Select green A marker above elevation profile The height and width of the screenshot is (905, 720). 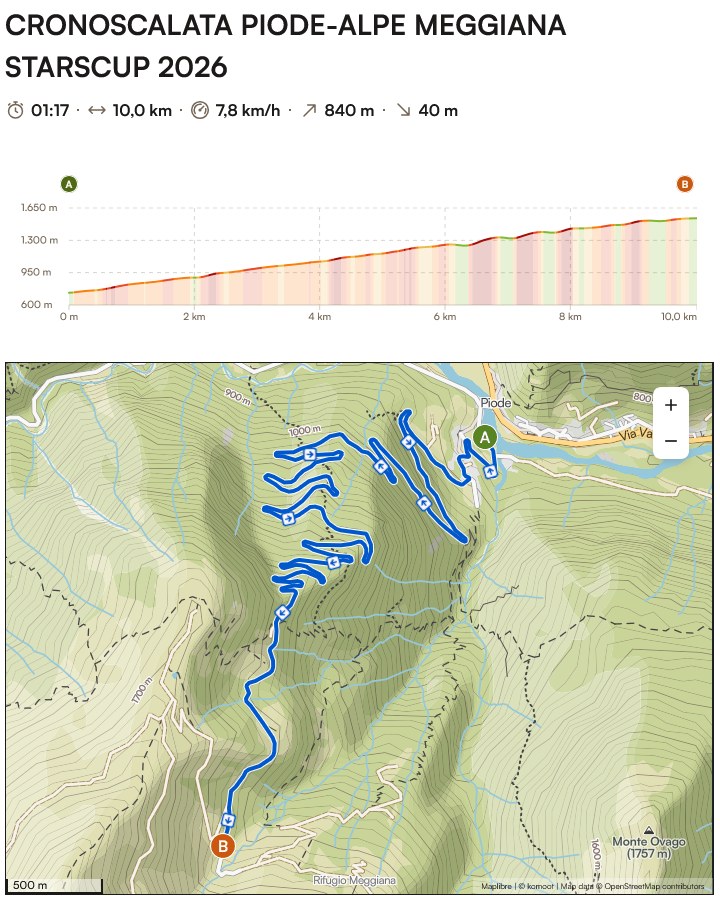[x=69, y=184]
